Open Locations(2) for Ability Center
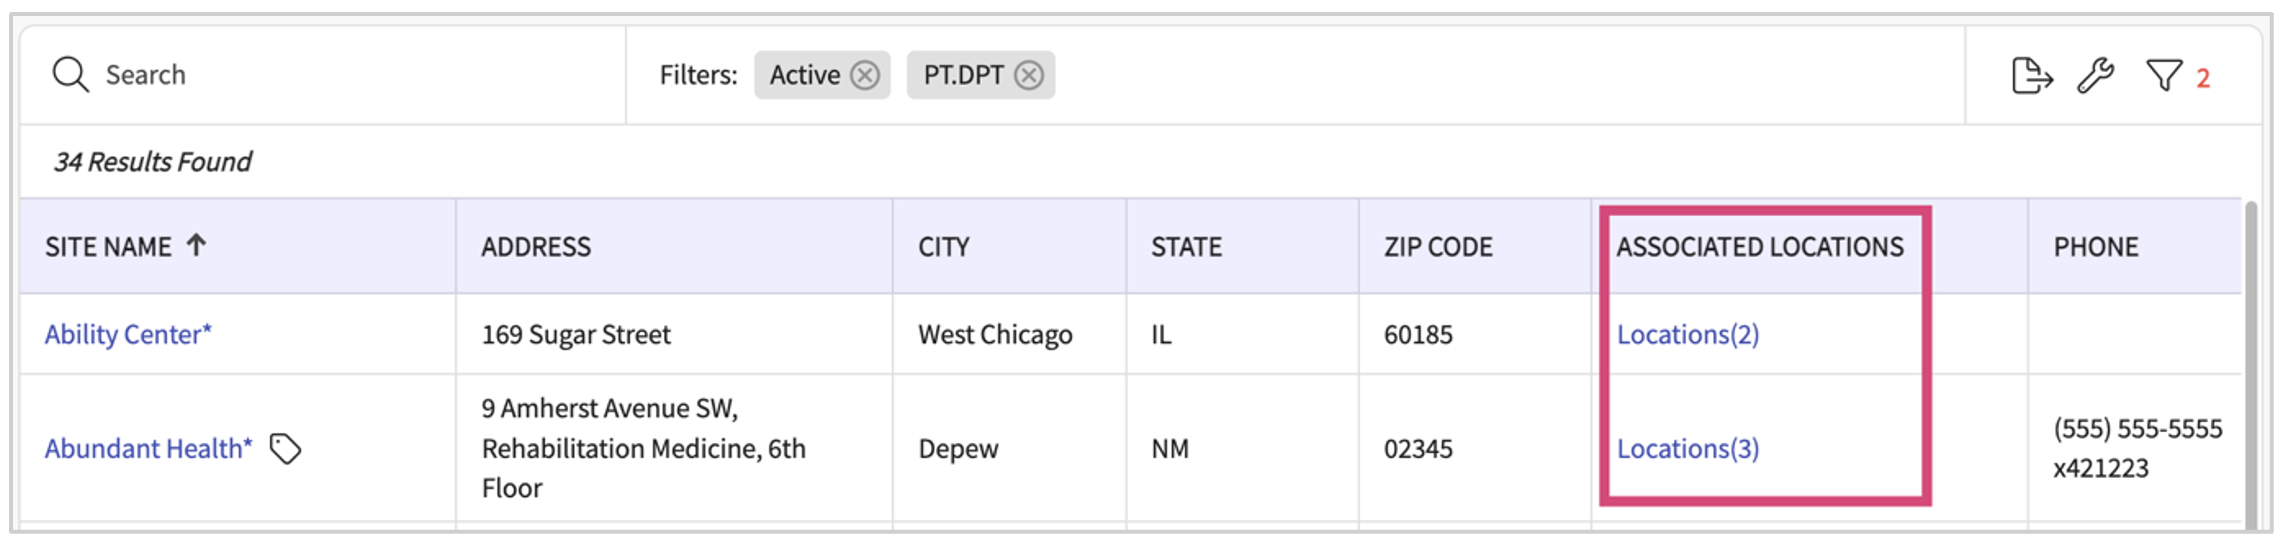The image size is (2282, 546). coord(1688,334)
